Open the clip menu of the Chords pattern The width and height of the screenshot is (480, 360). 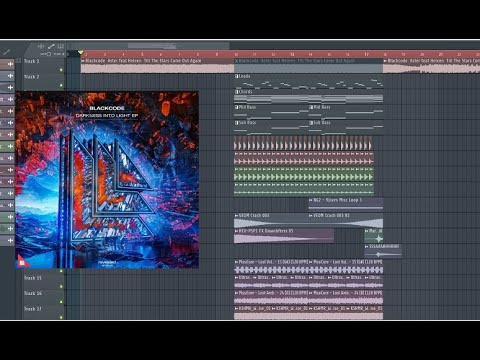click(236, 92)
